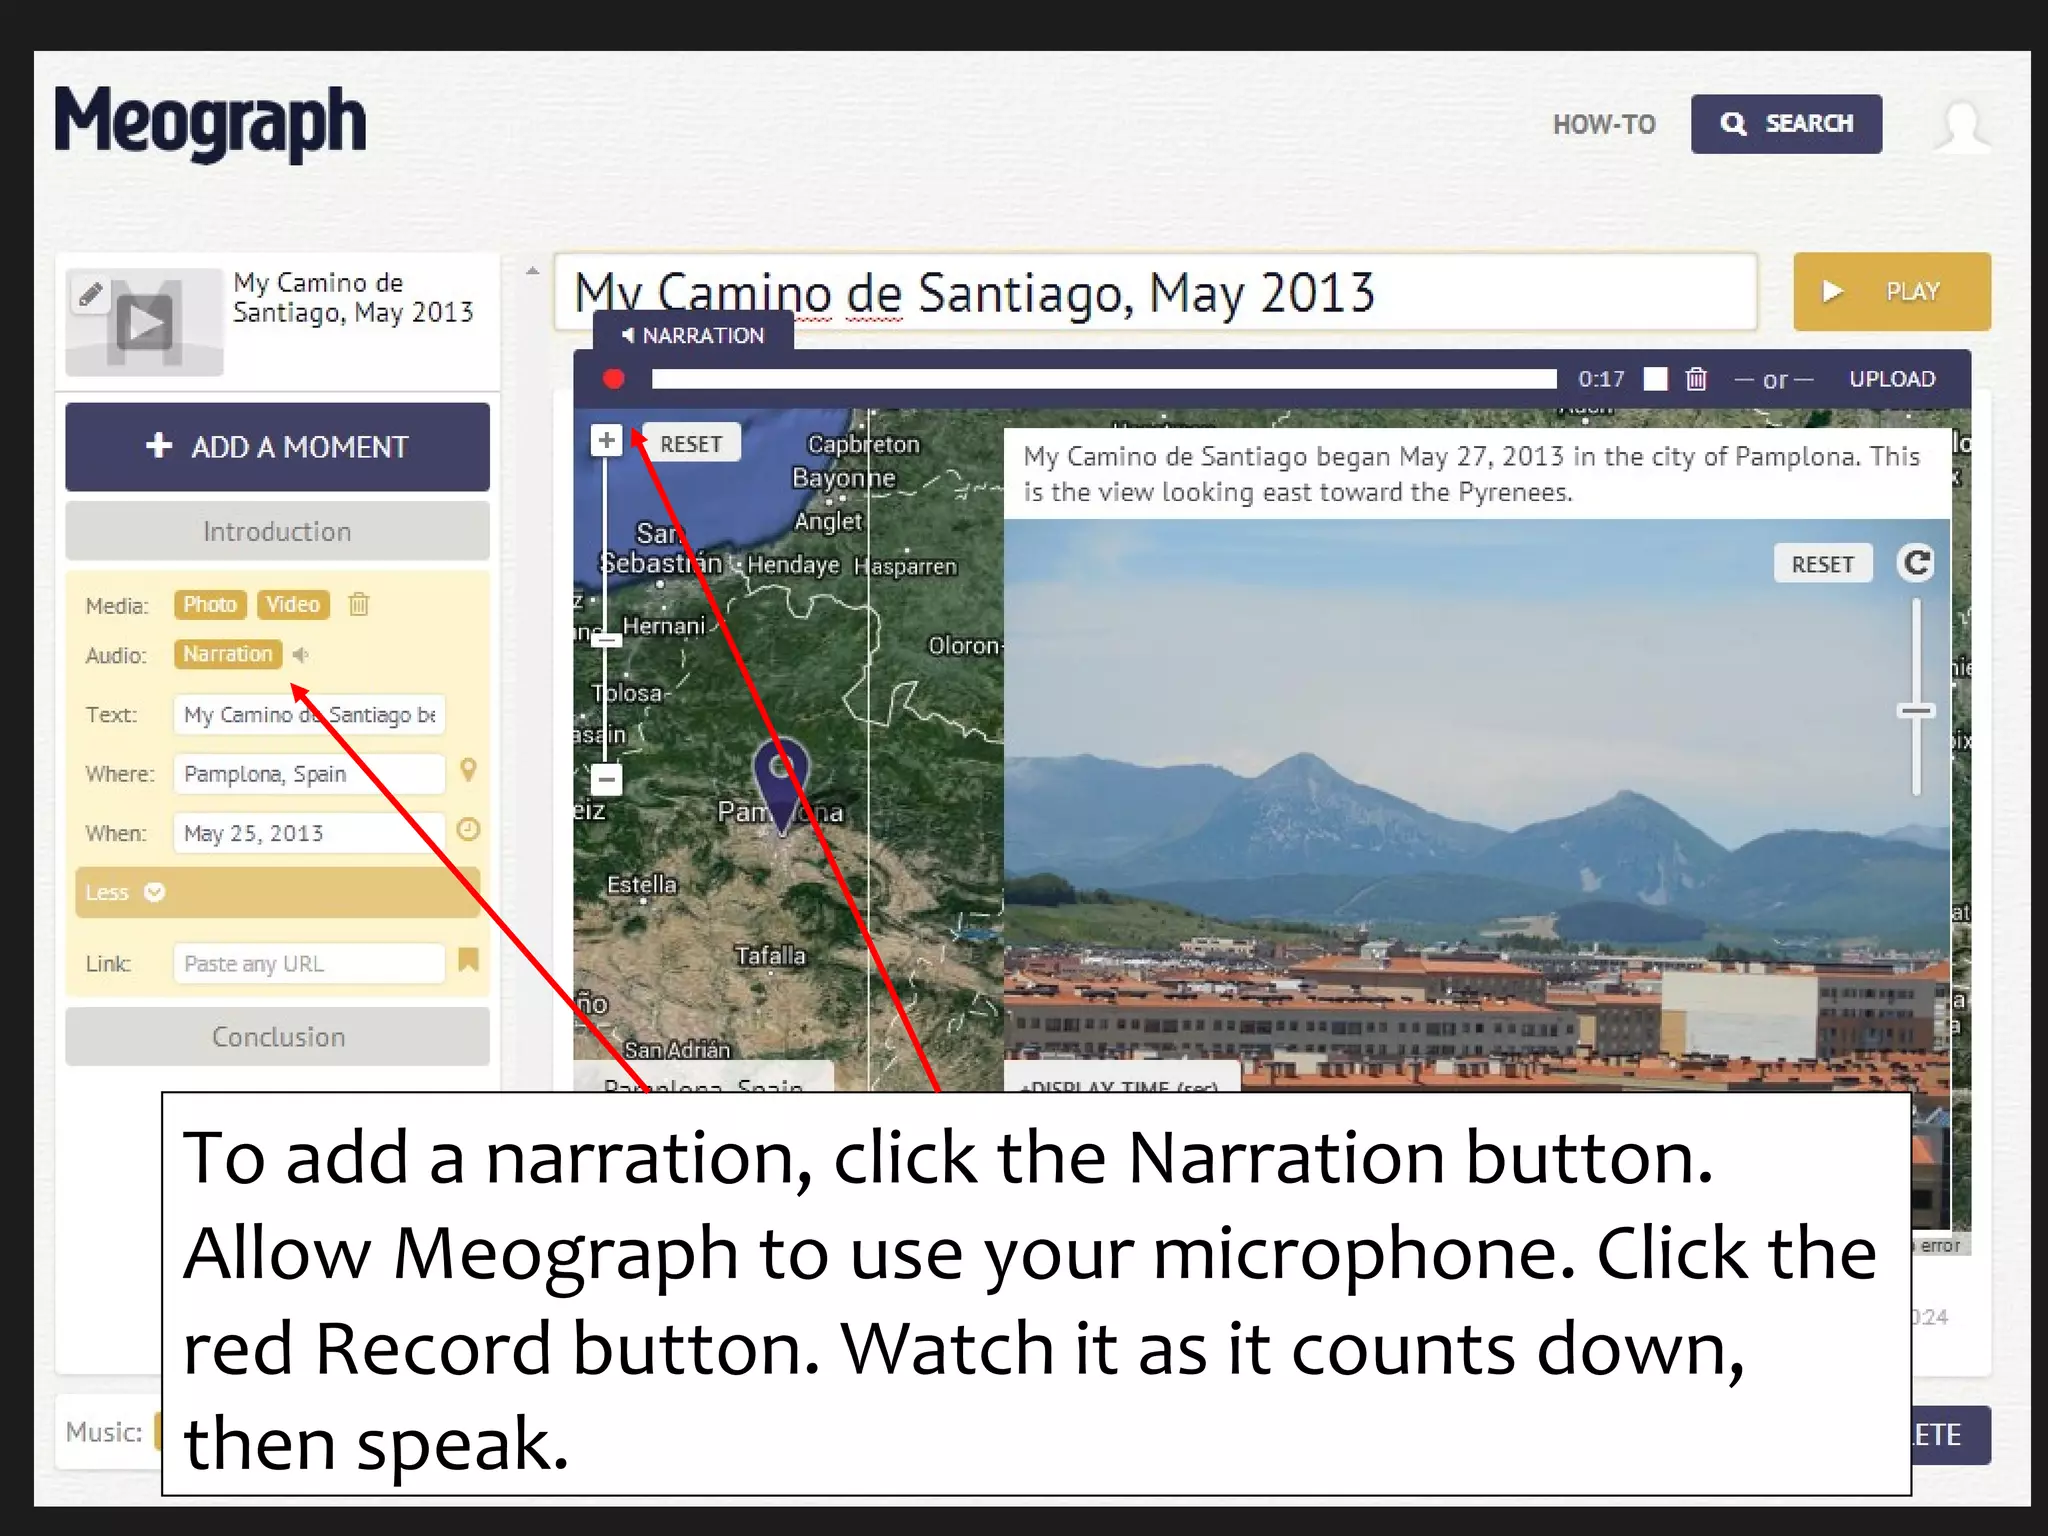Zoom in on the map
This screenshot has width=2048, height=1536.
coord(606,440)
